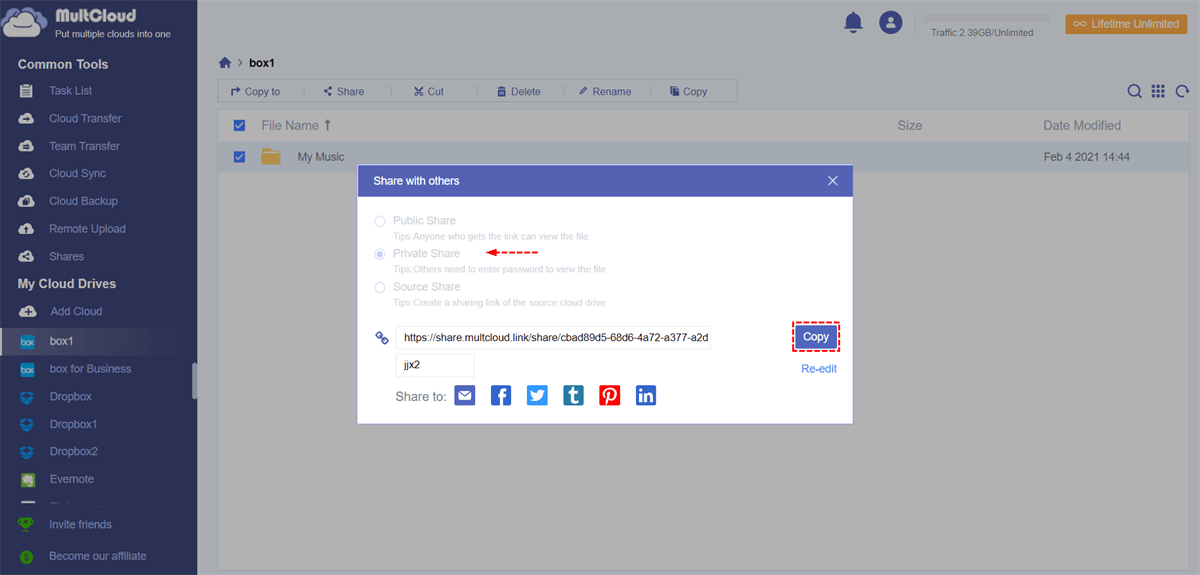The width and height of the screenshot is (1200, 575).
Task: Click the Copy link button
Action: tap(816, 337)
